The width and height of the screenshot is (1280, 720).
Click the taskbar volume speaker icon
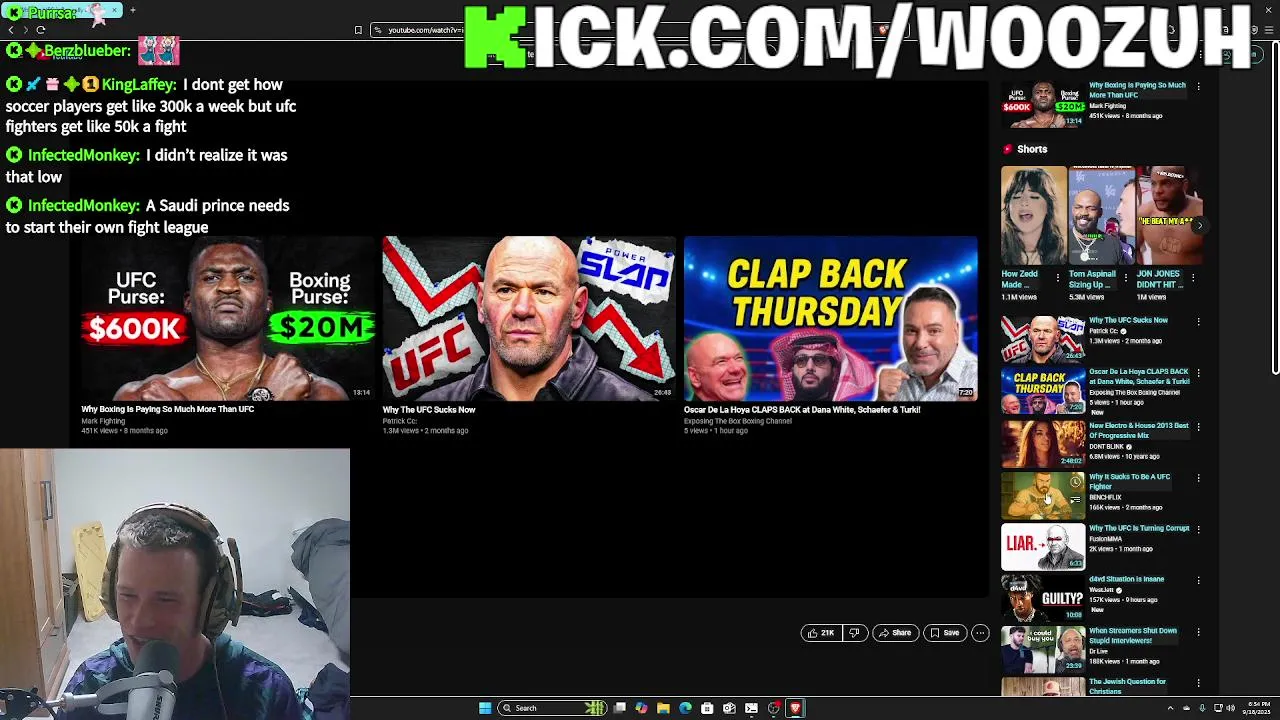(1230, 708)
